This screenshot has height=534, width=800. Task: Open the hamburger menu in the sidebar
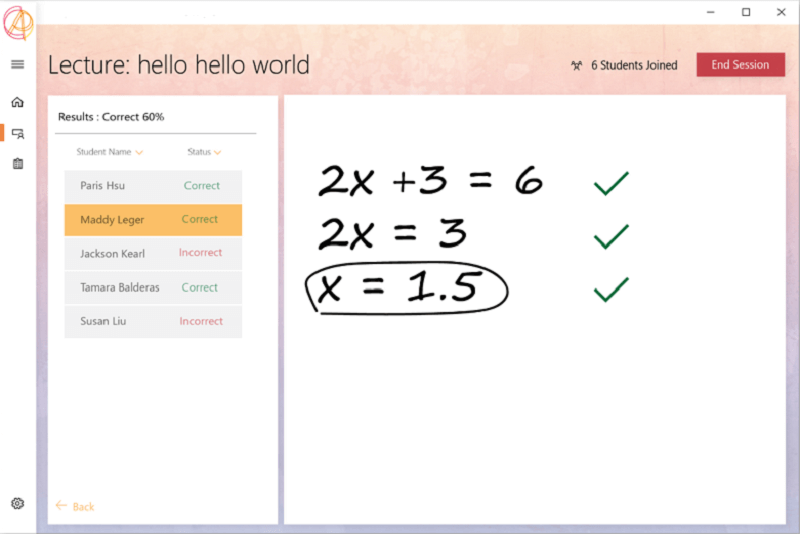coord(17,64)
